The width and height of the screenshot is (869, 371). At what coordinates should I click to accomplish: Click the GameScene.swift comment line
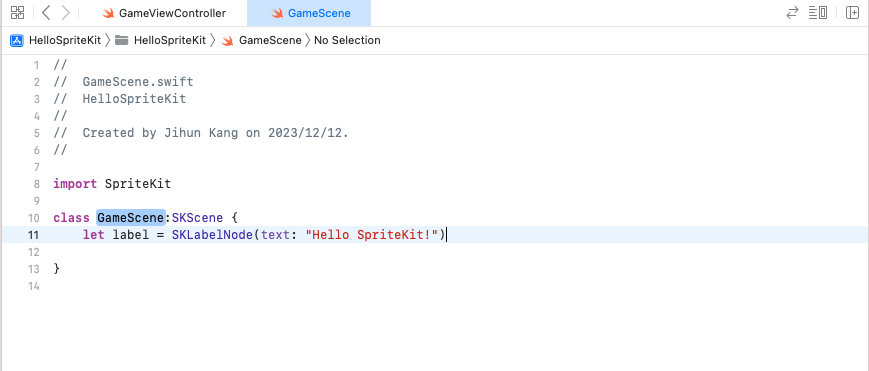(124, 82)
